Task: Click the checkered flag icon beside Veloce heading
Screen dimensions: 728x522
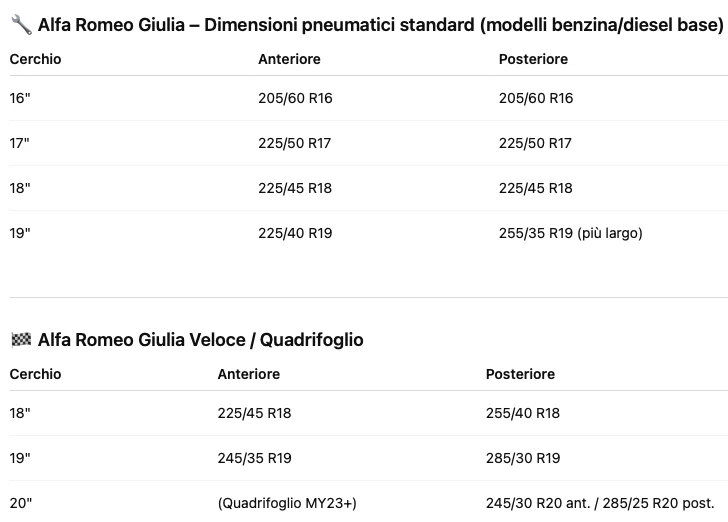Action: (20, 340)
